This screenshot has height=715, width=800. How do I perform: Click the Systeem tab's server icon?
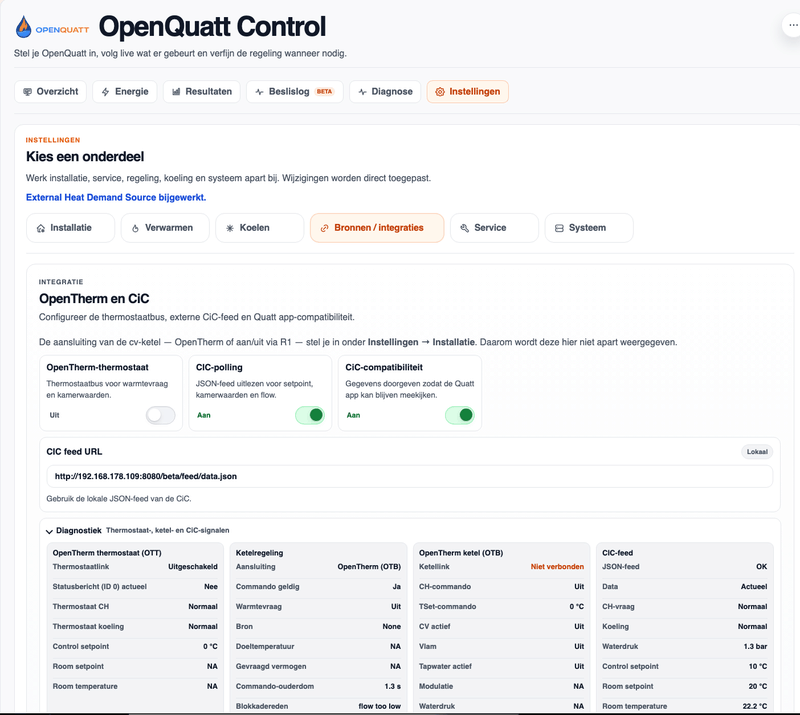coord(559,228)
